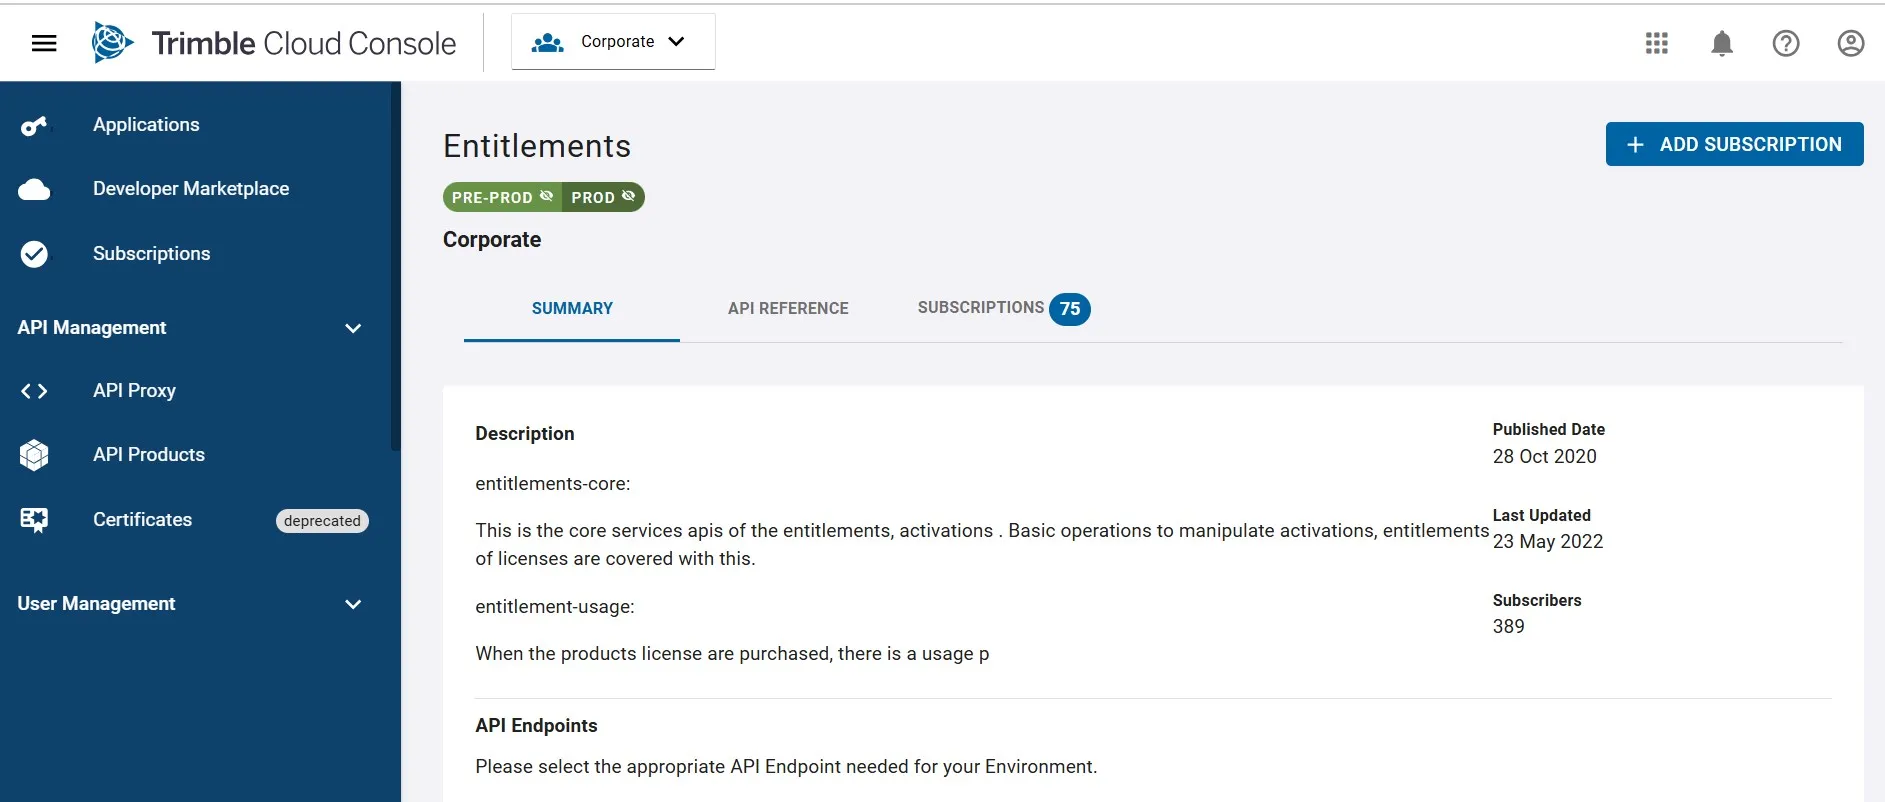Click the Trimble Cloud Console title
Viewport: 1885px width, 802px height.
click(304, 43)
